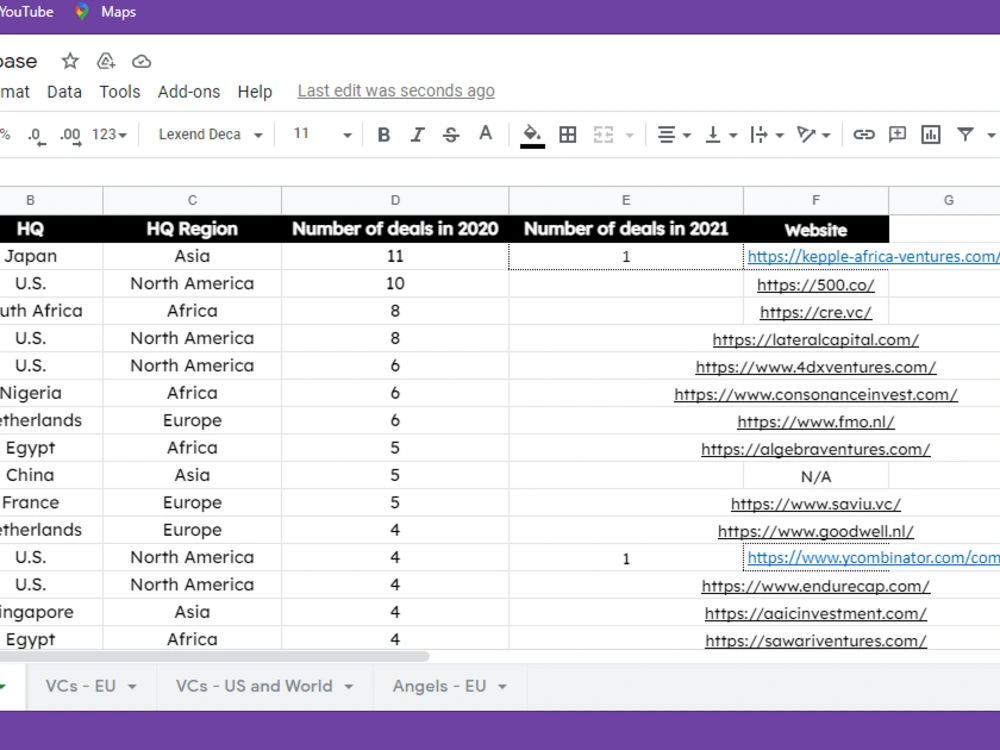Insert a comment from the toolbar

(x=897, y=135)
